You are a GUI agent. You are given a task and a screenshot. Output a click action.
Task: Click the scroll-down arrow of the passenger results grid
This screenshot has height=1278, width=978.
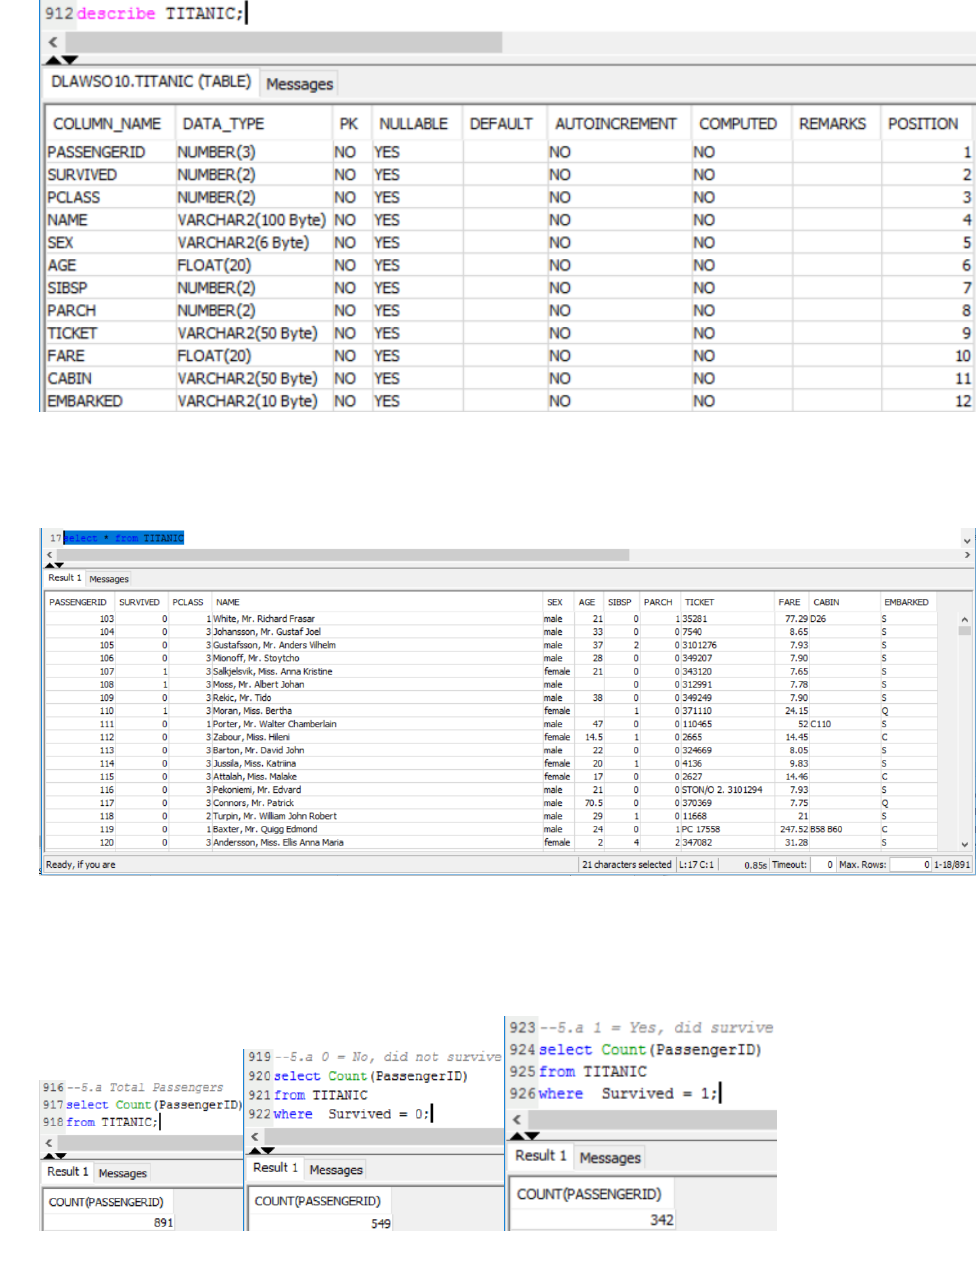tap(964, 844)
